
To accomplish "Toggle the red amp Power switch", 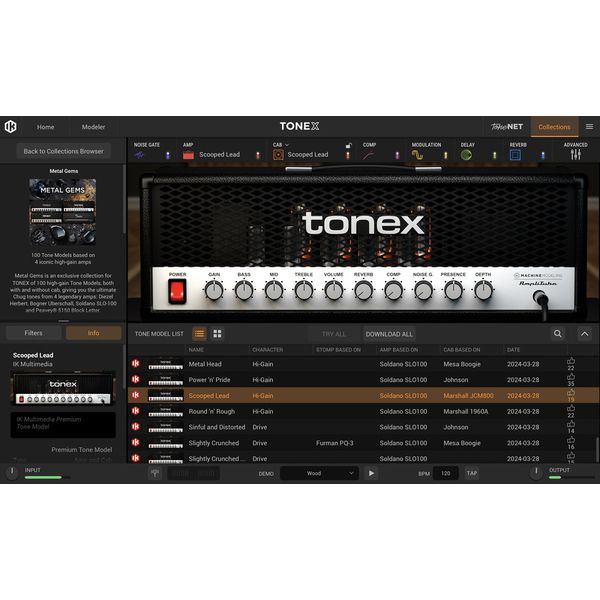I will coord(177,292).
